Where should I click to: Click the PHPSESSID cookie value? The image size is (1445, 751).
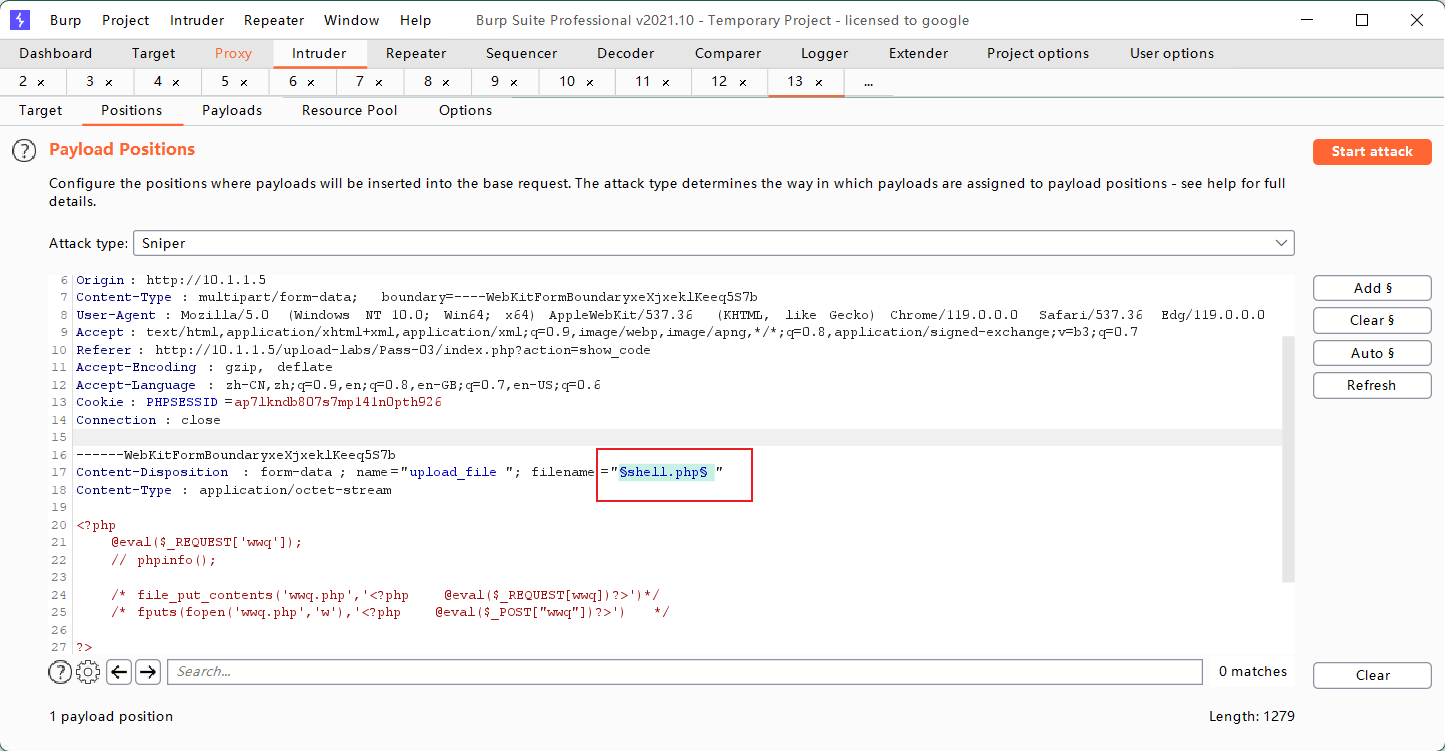point(338,403)
